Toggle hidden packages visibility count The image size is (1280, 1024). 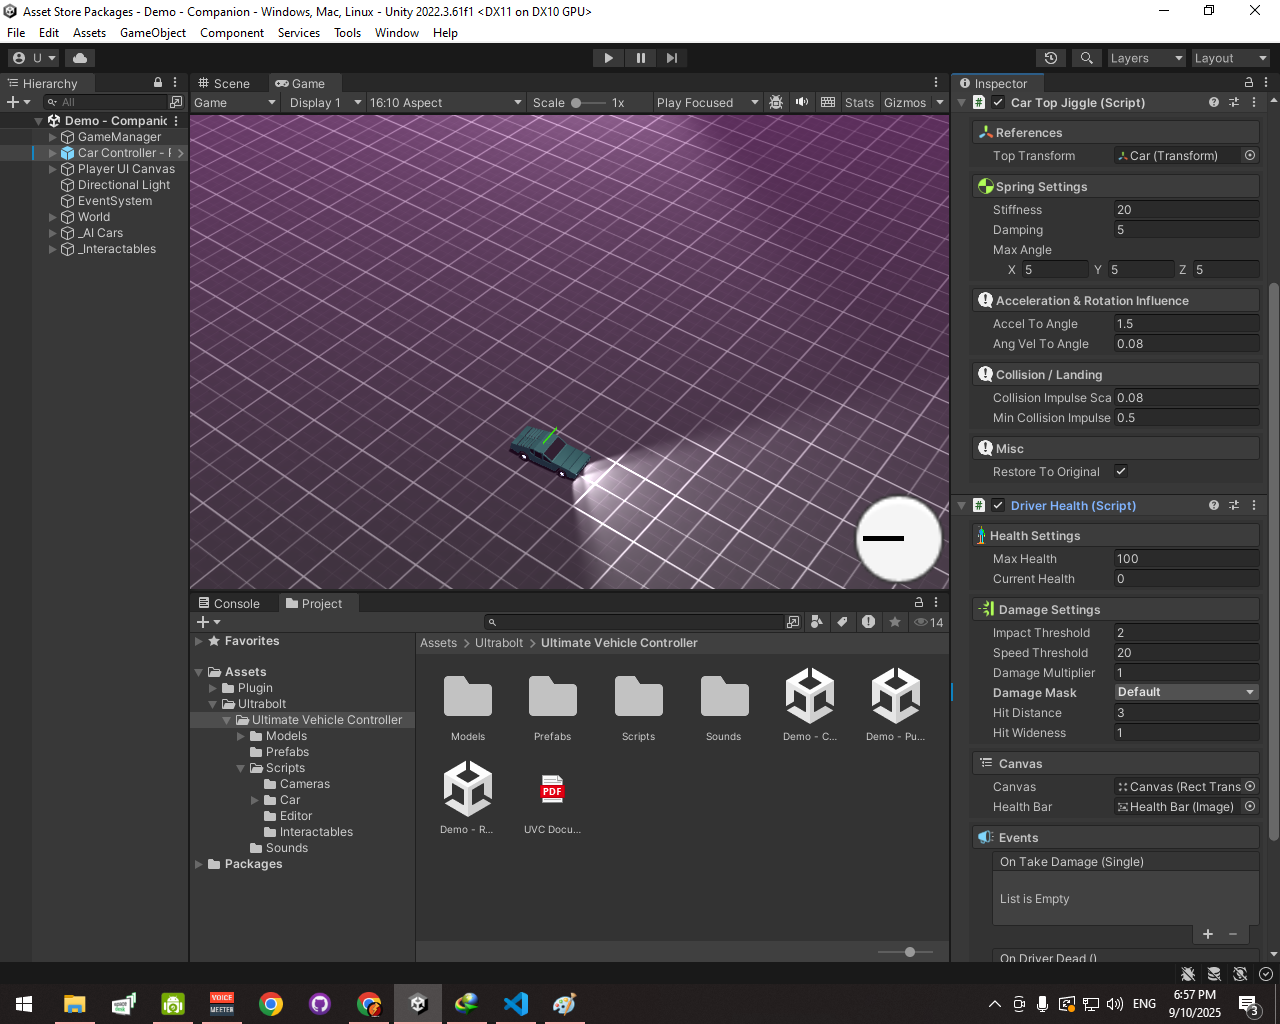point(928,622)
